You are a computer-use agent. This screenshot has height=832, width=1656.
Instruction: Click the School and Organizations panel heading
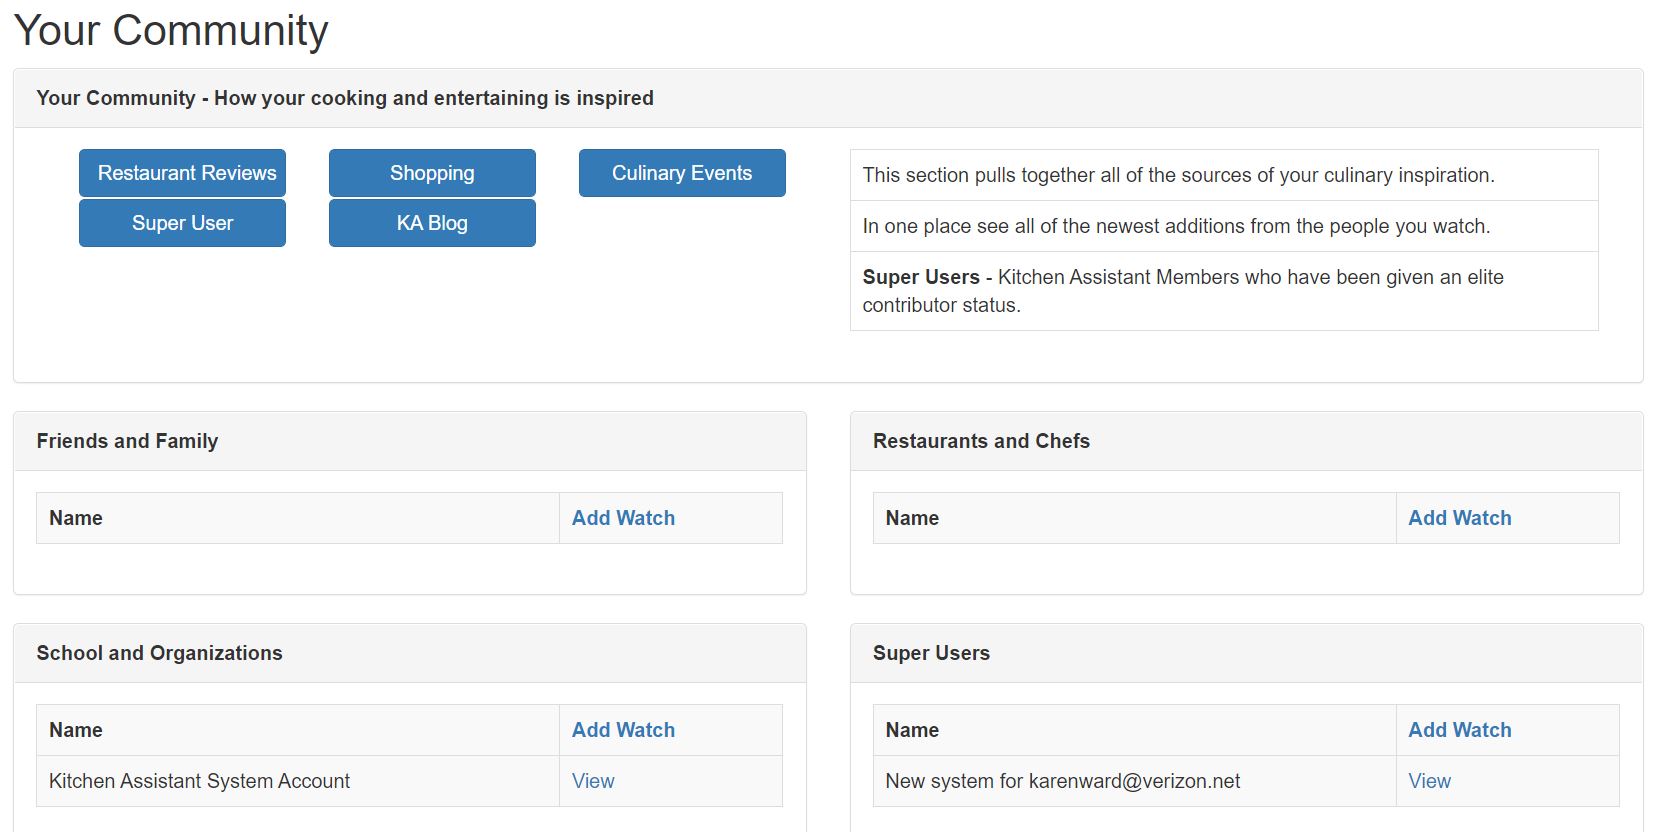[x=159, y=653]
